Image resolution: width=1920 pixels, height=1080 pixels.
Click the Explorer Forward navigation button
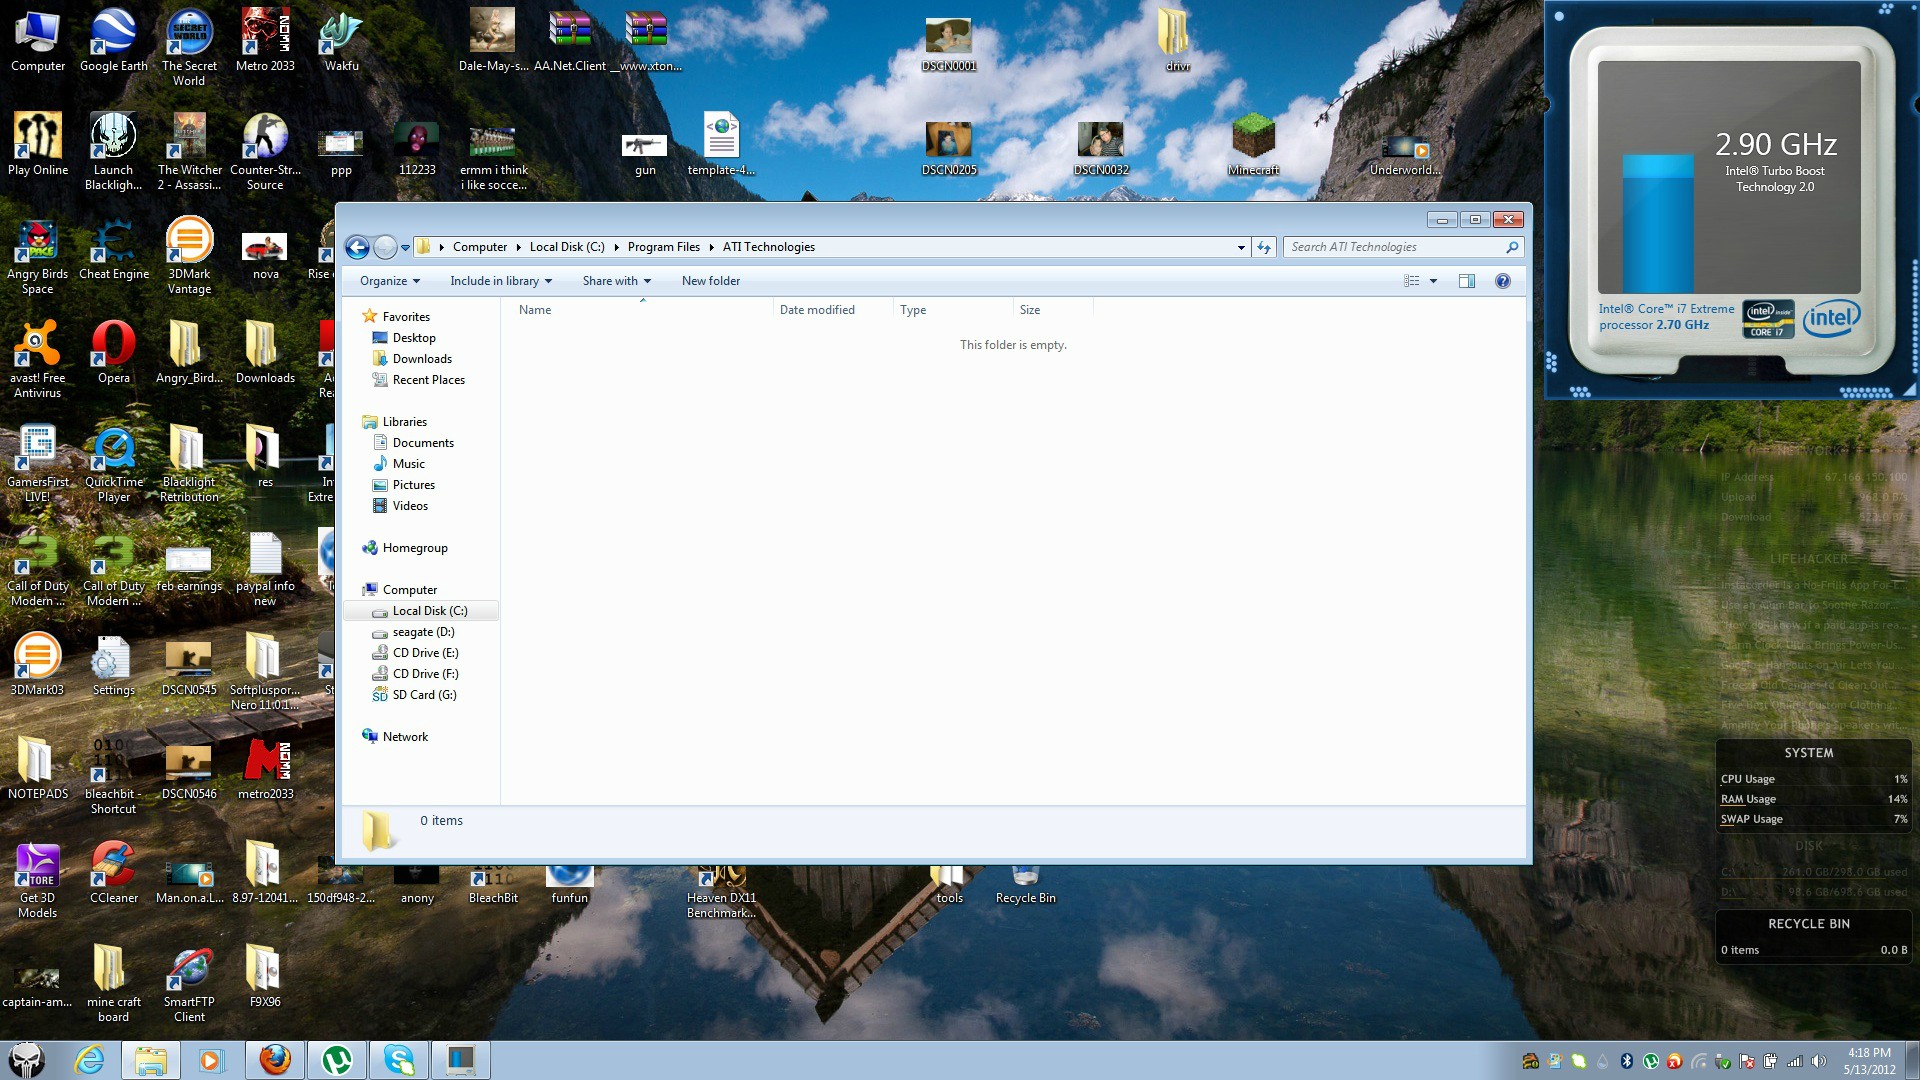[x=385, y=247]
